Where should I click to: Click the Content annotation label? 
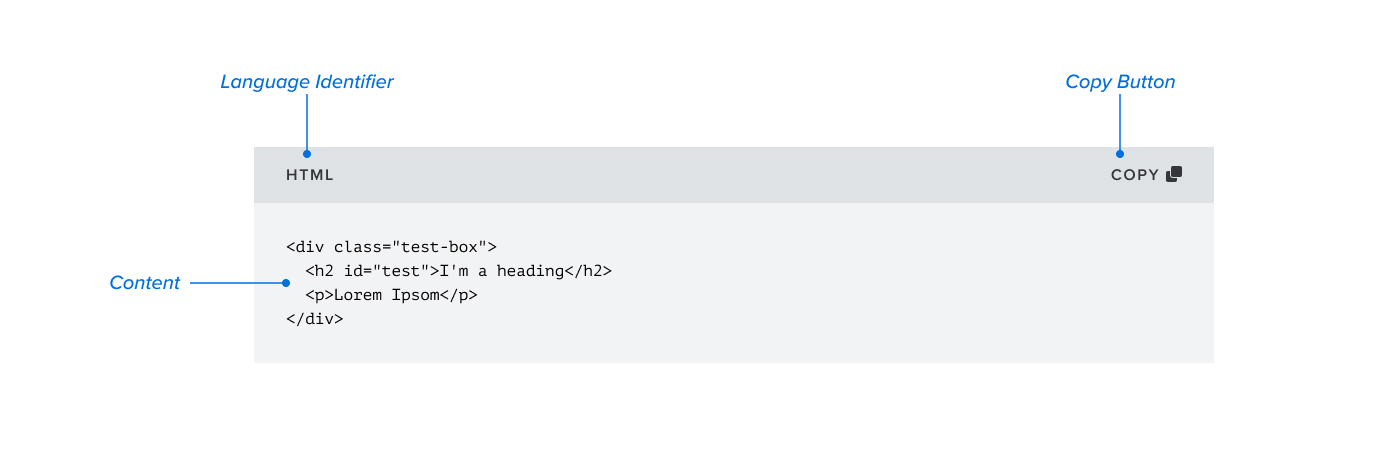pos(145,283)
